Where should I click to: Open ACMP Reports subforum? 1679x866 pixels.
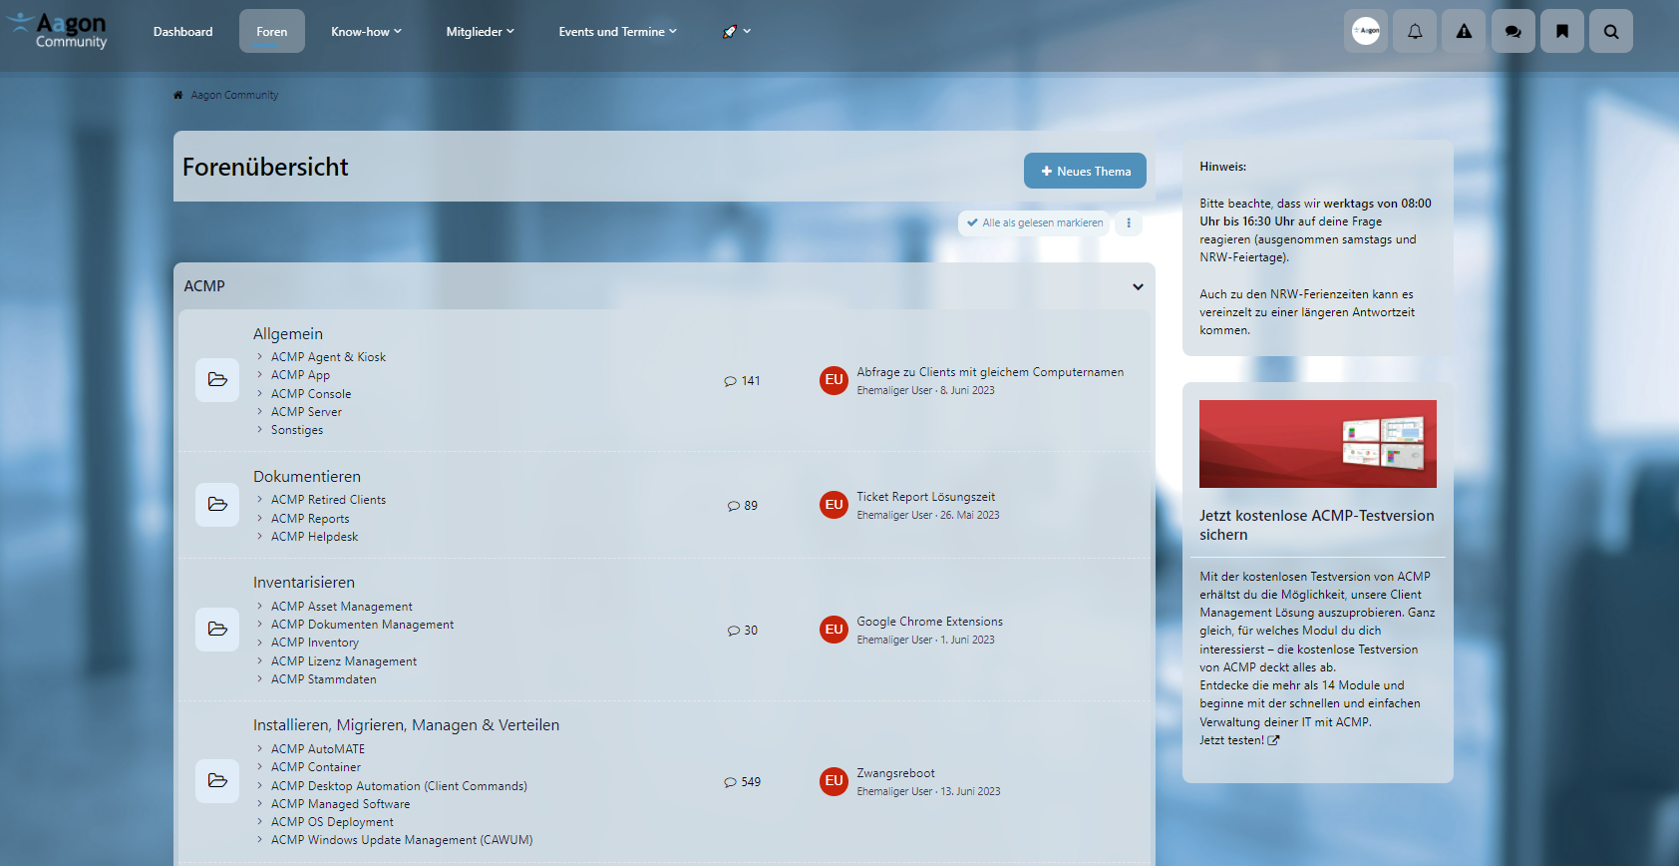[x=310, y=519]
